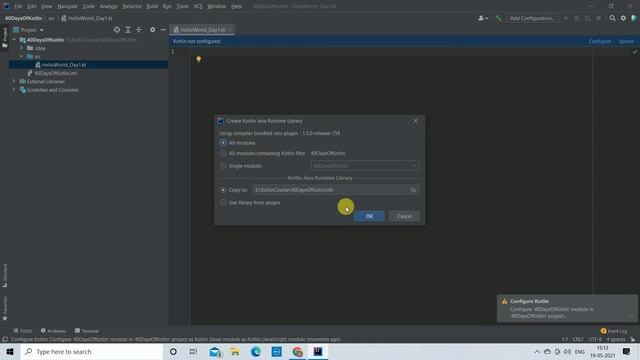Open Project panel options gear
Viewport: 640px width, 360px height.
(x=152, y=30)
